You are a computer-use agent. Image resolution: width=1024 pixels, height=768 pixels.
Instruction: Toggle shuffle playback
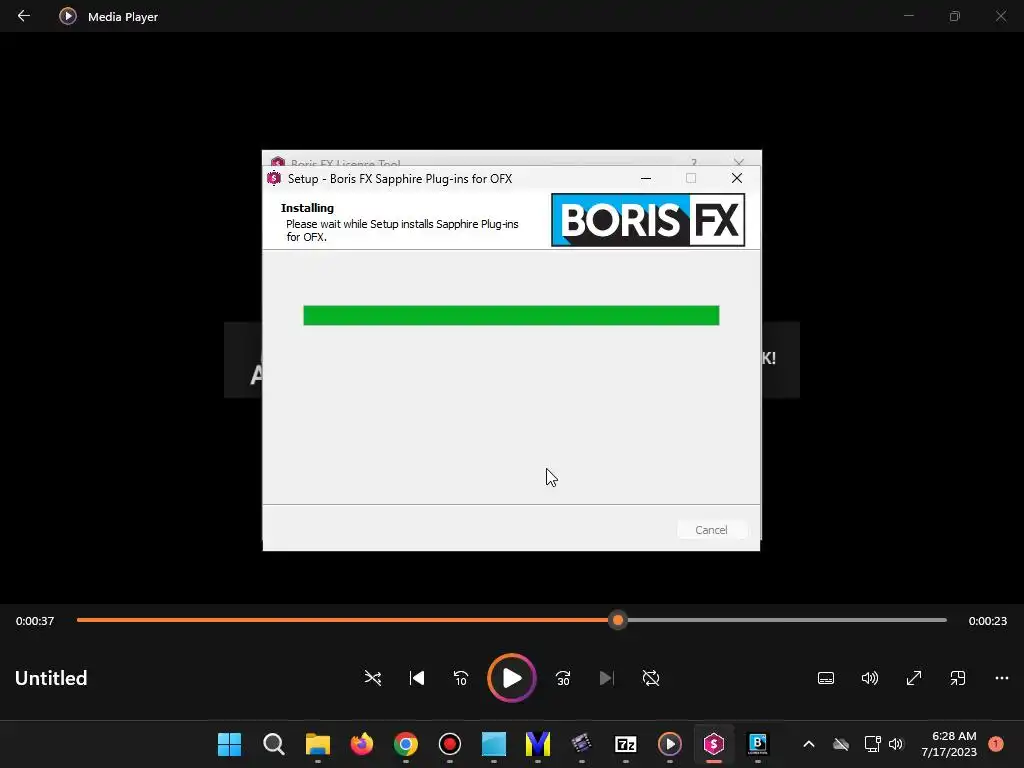tap(373, 678)
